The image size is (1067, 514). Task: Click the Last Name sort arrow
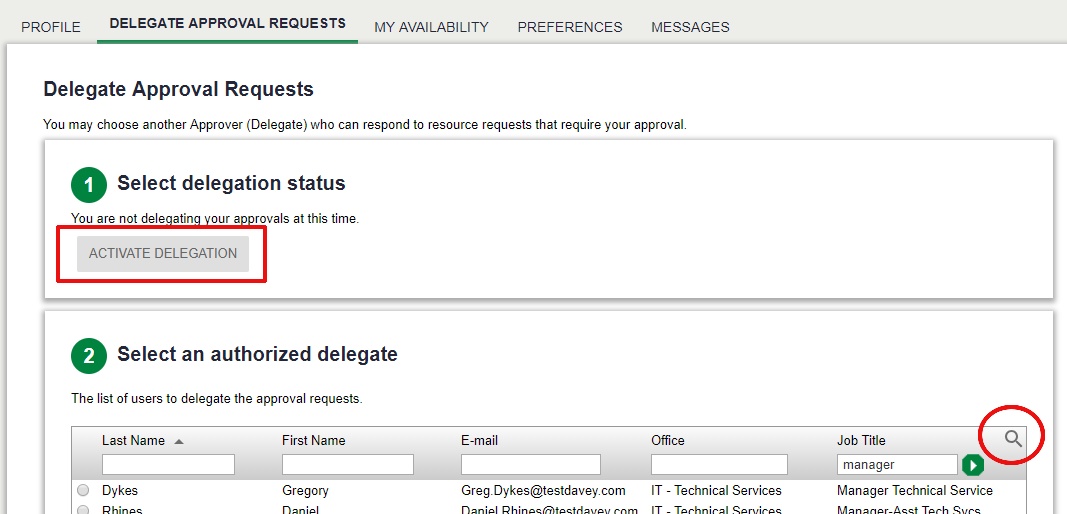click(x=179, y=441)
